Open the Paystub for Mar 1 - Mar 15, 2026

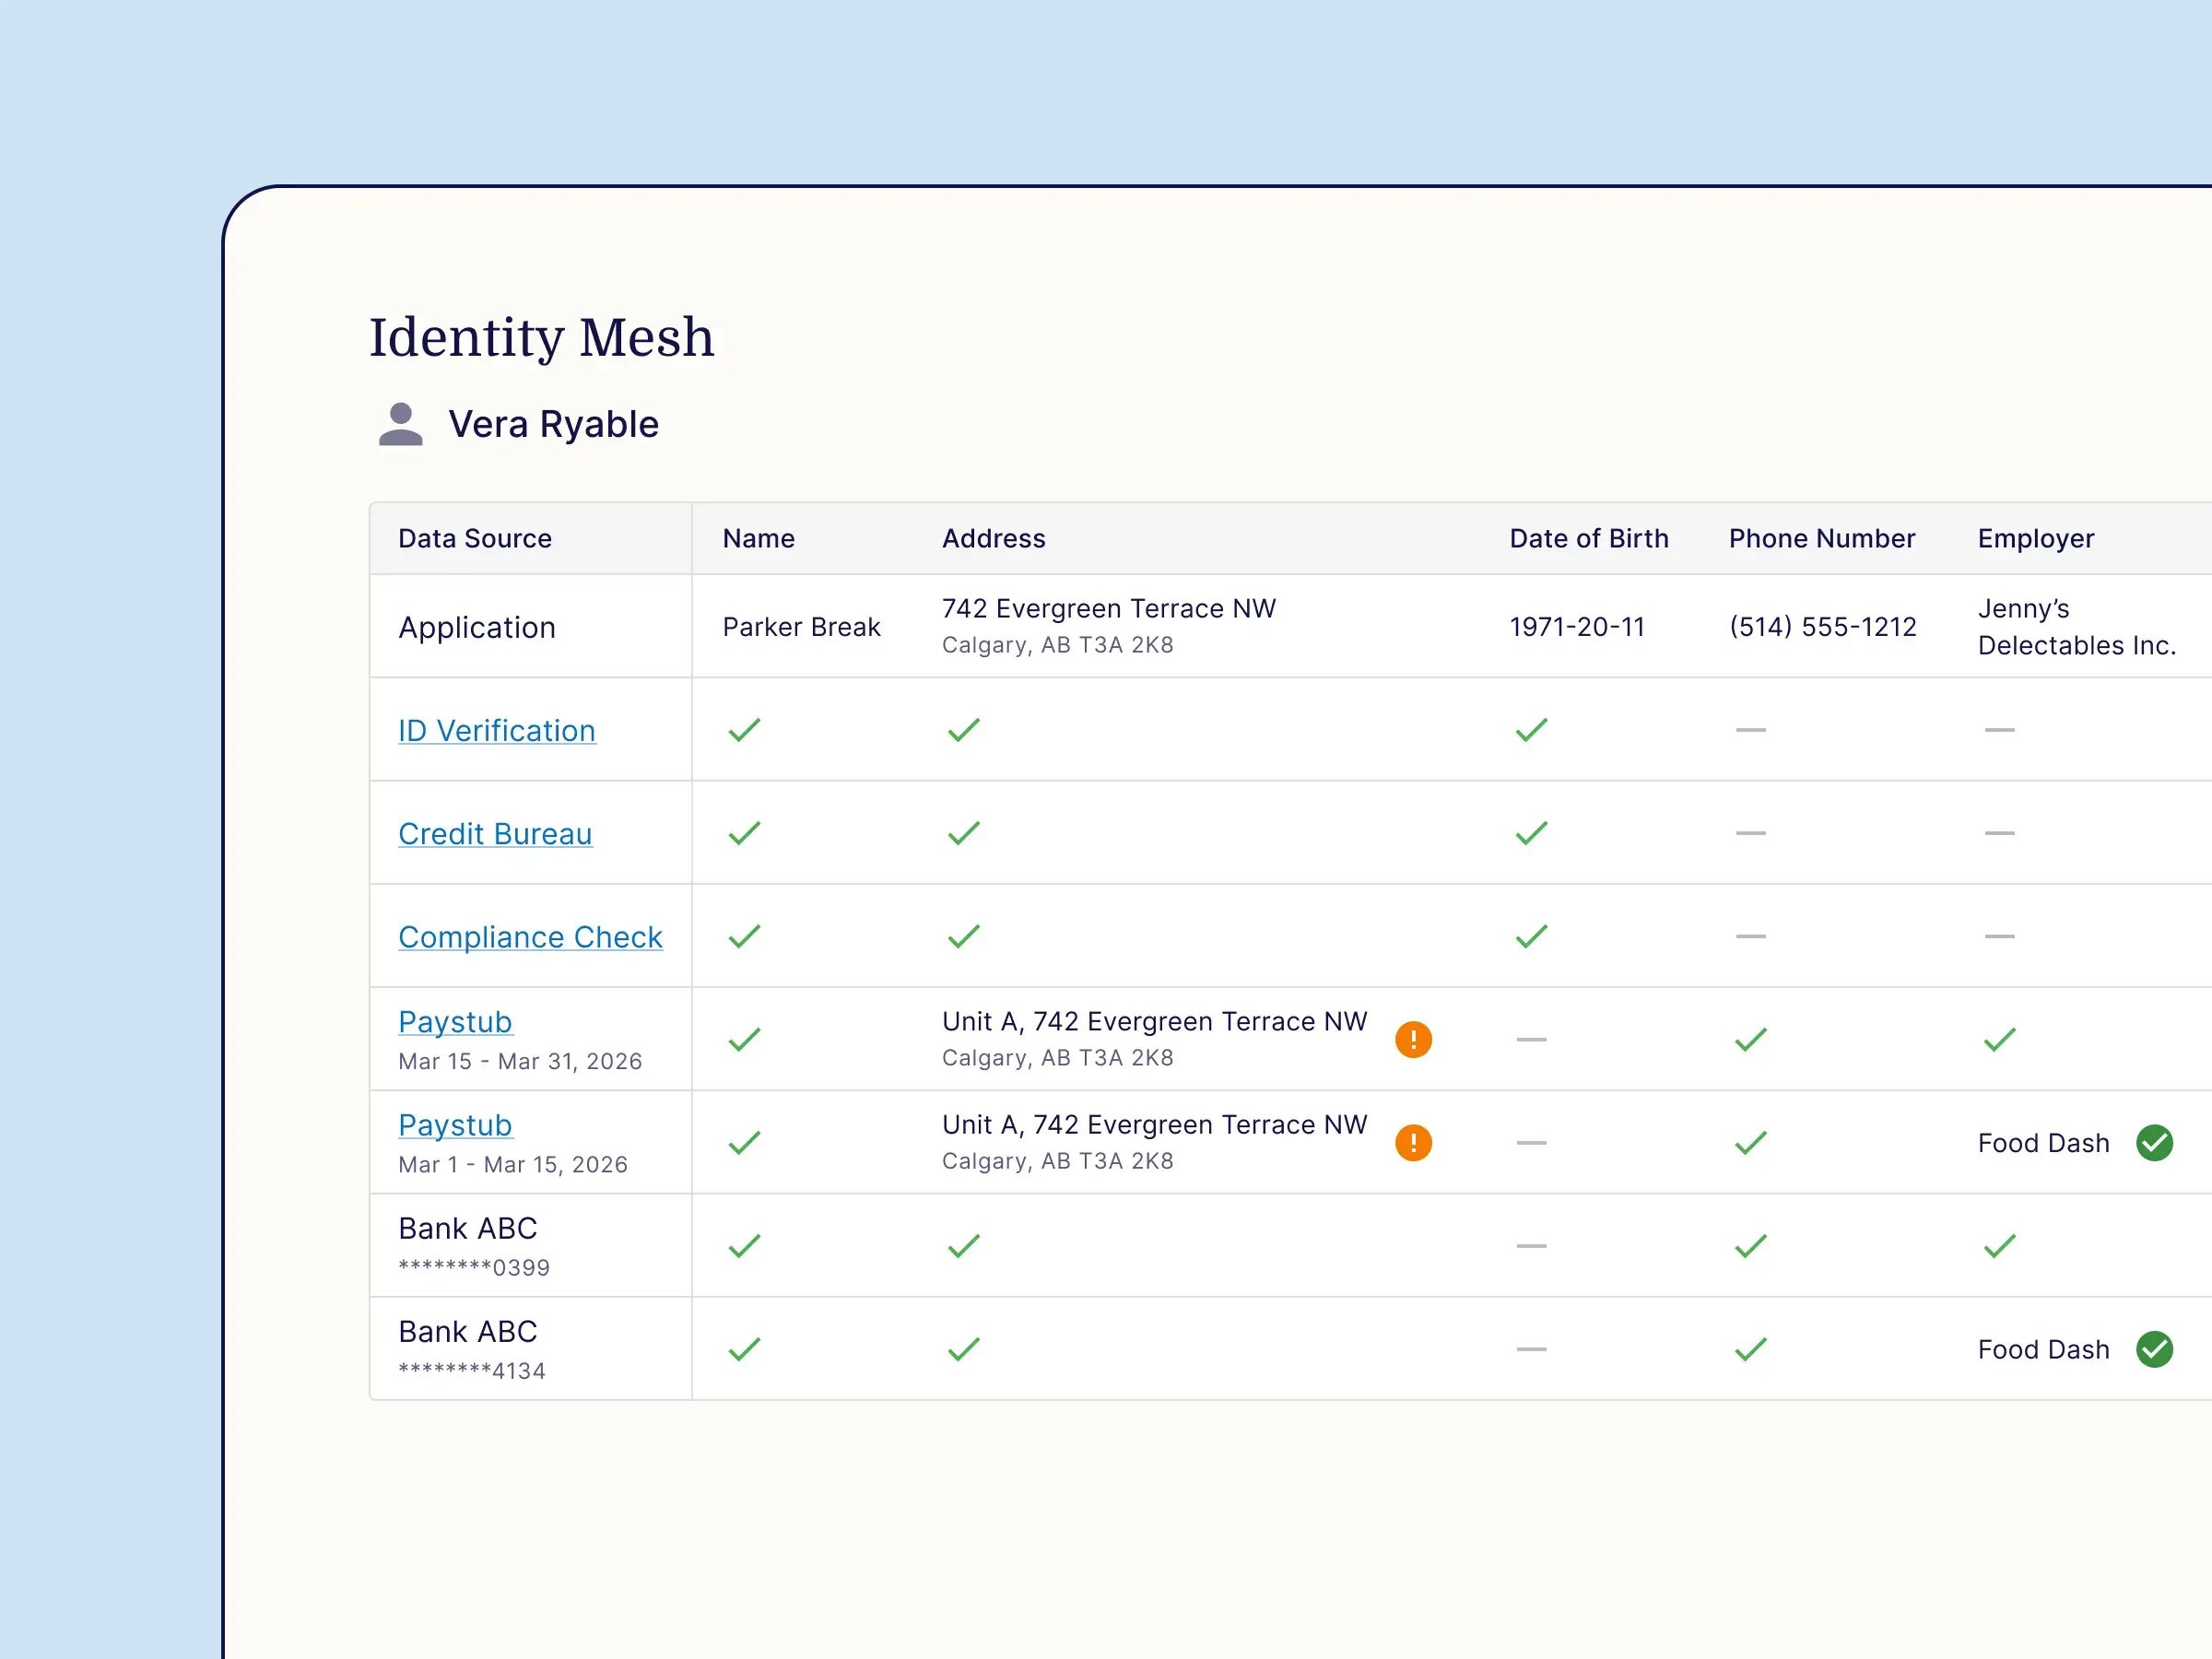click(455, 1124)
